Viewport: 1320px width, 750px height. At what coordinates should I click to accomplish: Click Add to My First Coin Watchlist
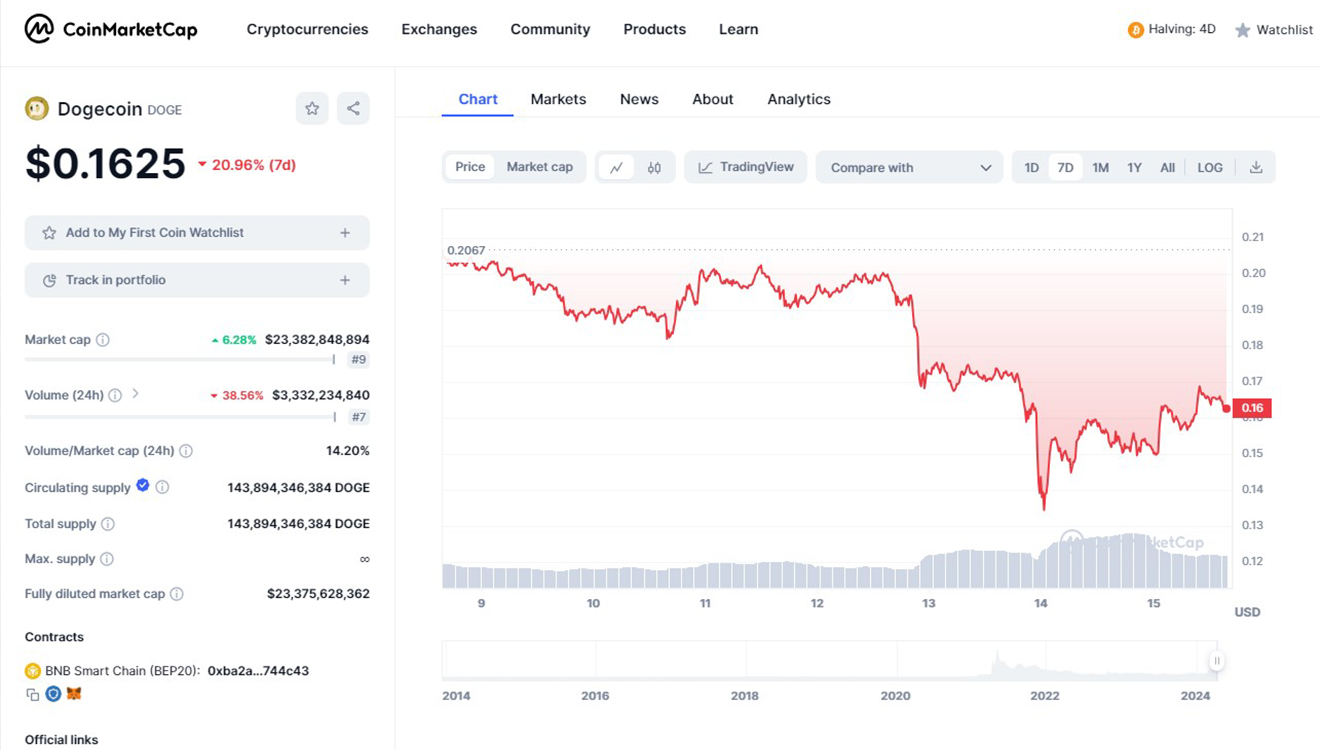tap(197, 233)
